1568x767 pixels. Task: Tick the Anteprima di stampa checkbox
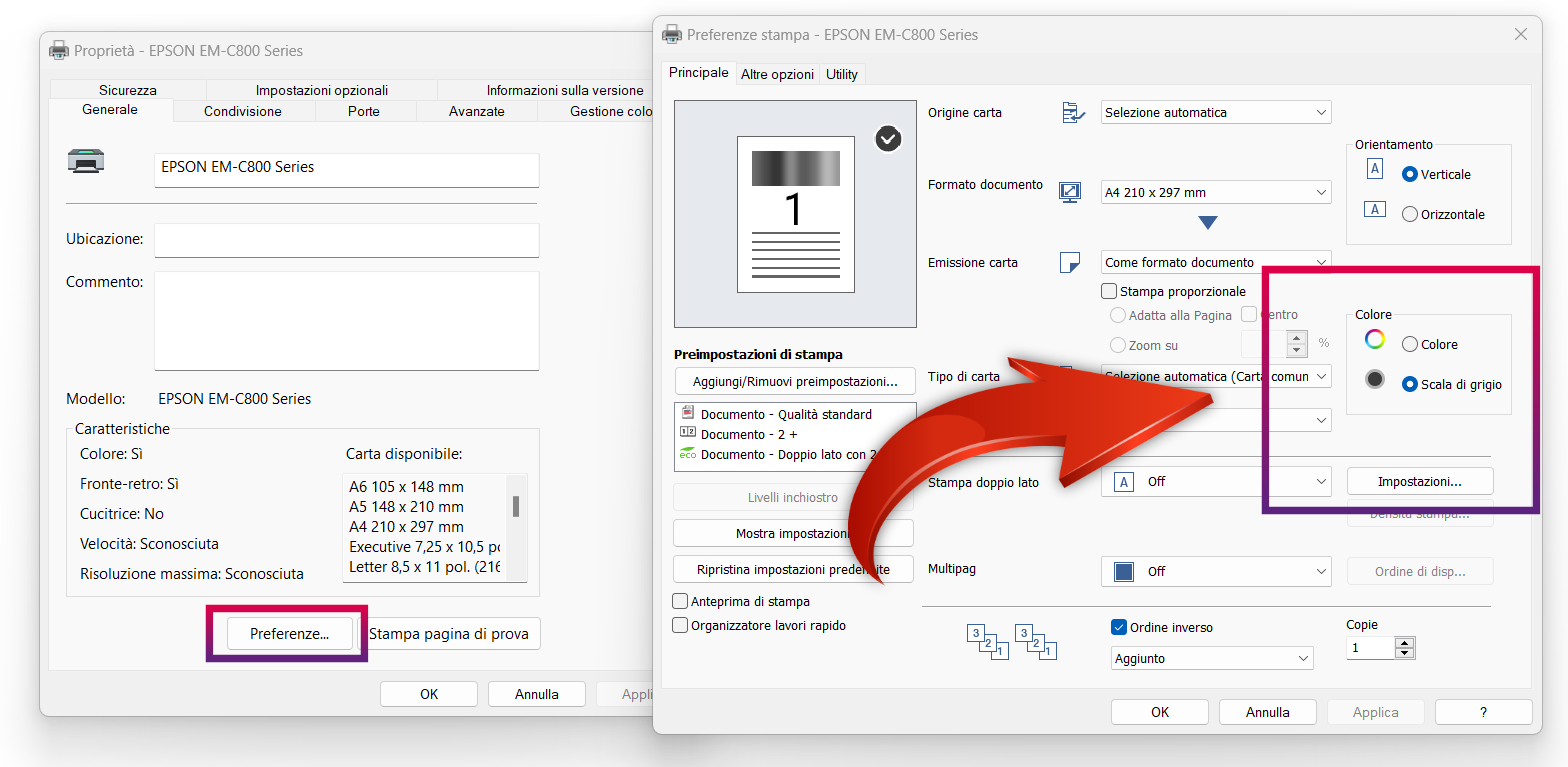(681, 601)
